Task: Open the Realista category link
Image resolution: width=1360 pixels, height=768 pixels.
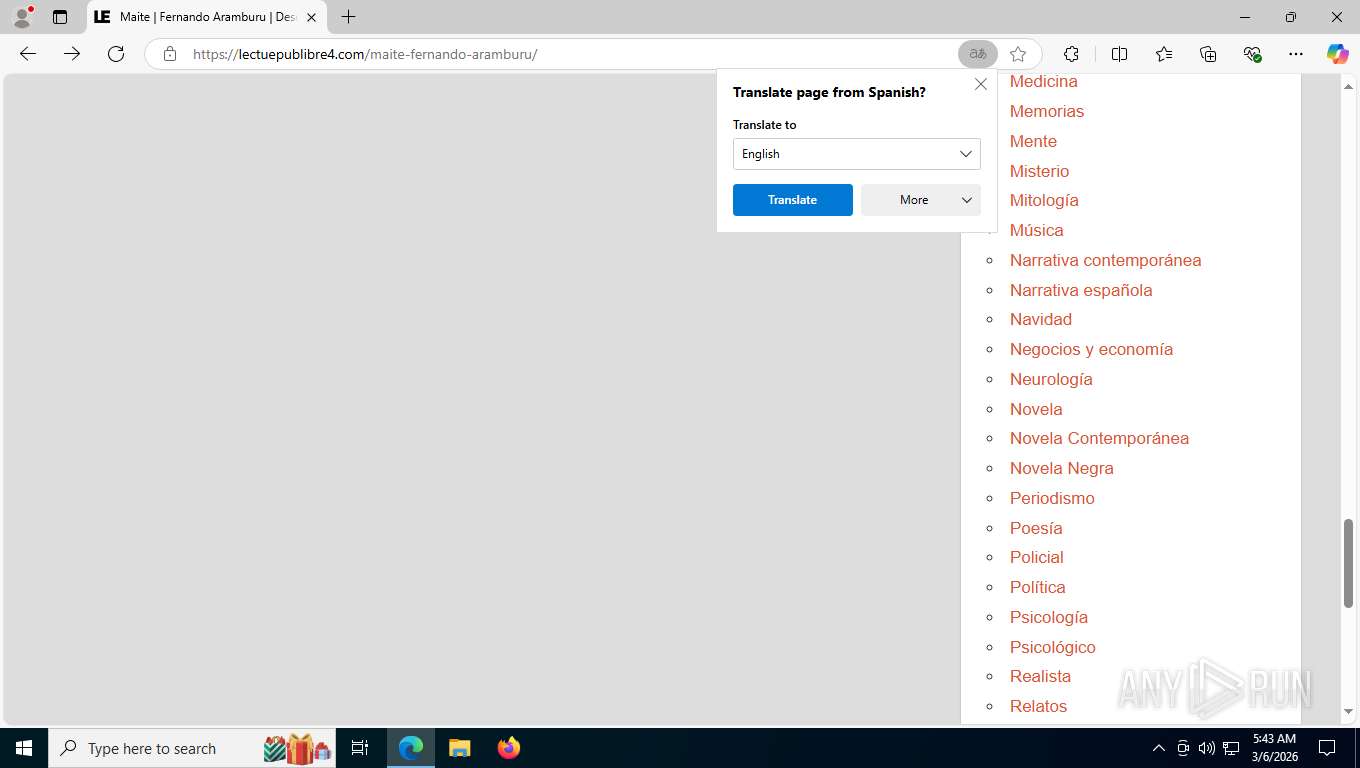Action: 1040,676
